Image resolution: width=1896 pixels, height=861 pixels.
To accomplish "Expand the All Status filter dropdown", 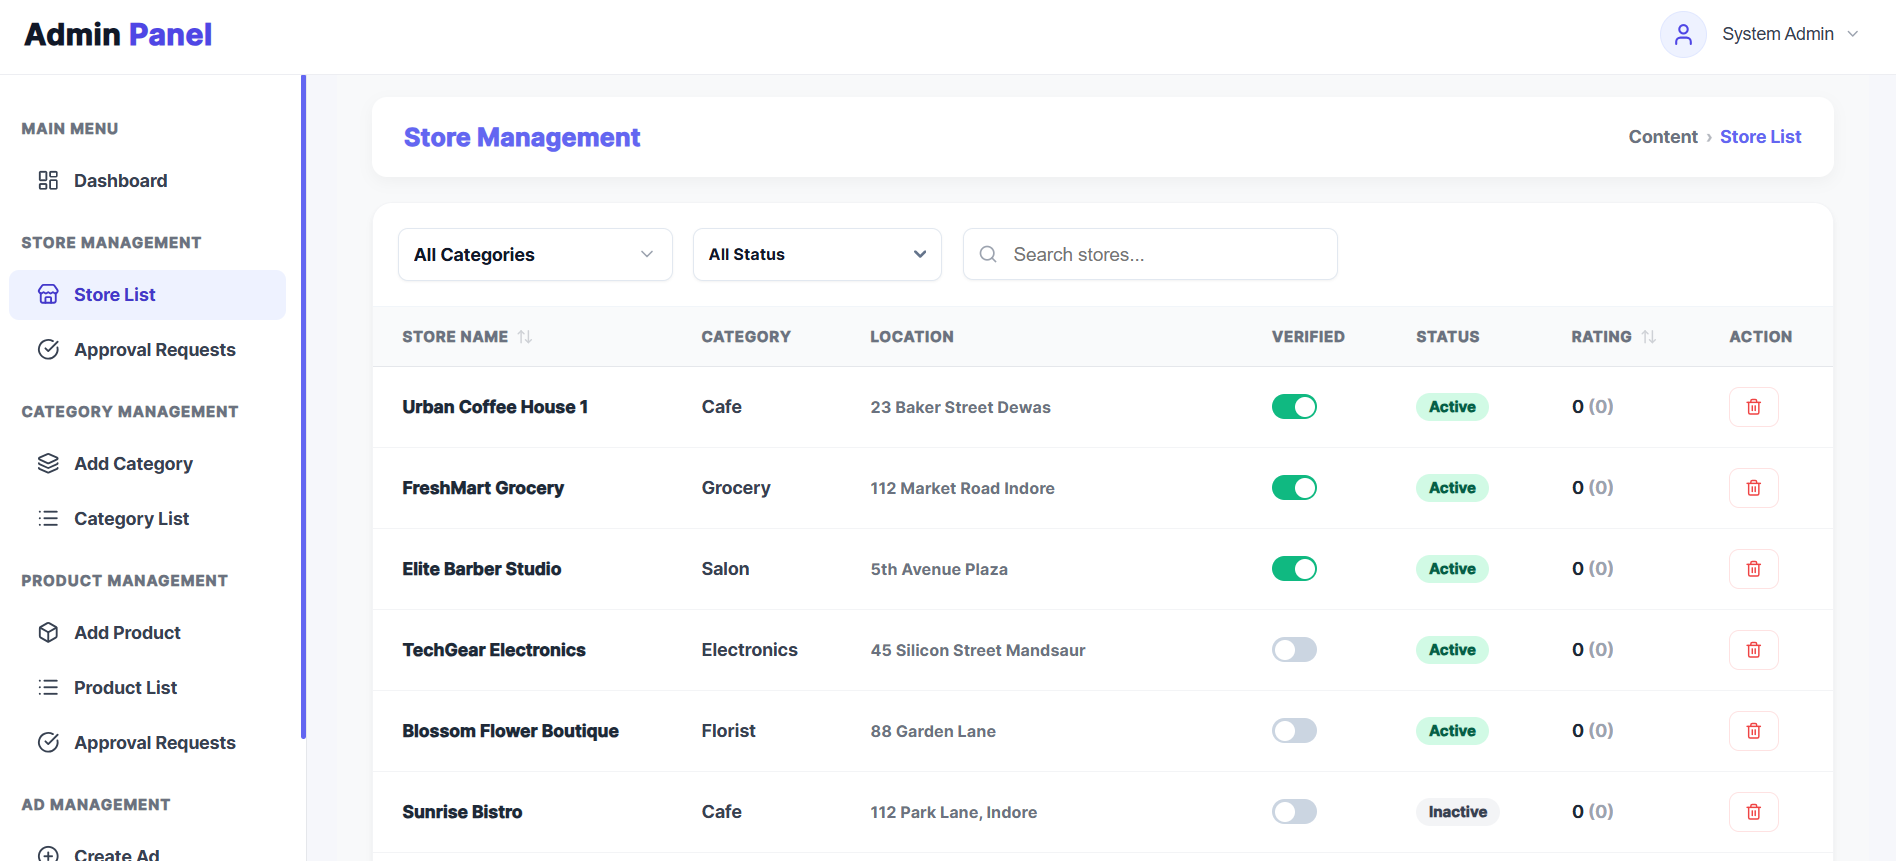I will [817, 255].
